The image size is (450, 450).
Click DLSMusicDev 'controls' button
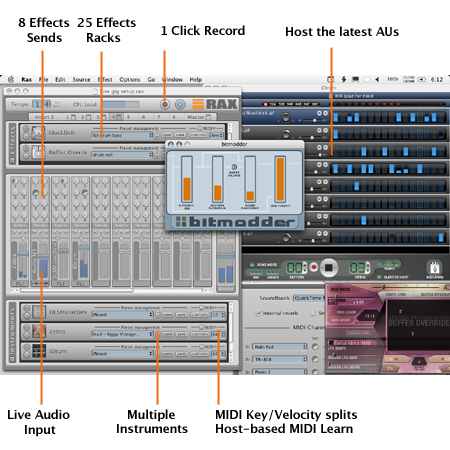tap(200, 314)
